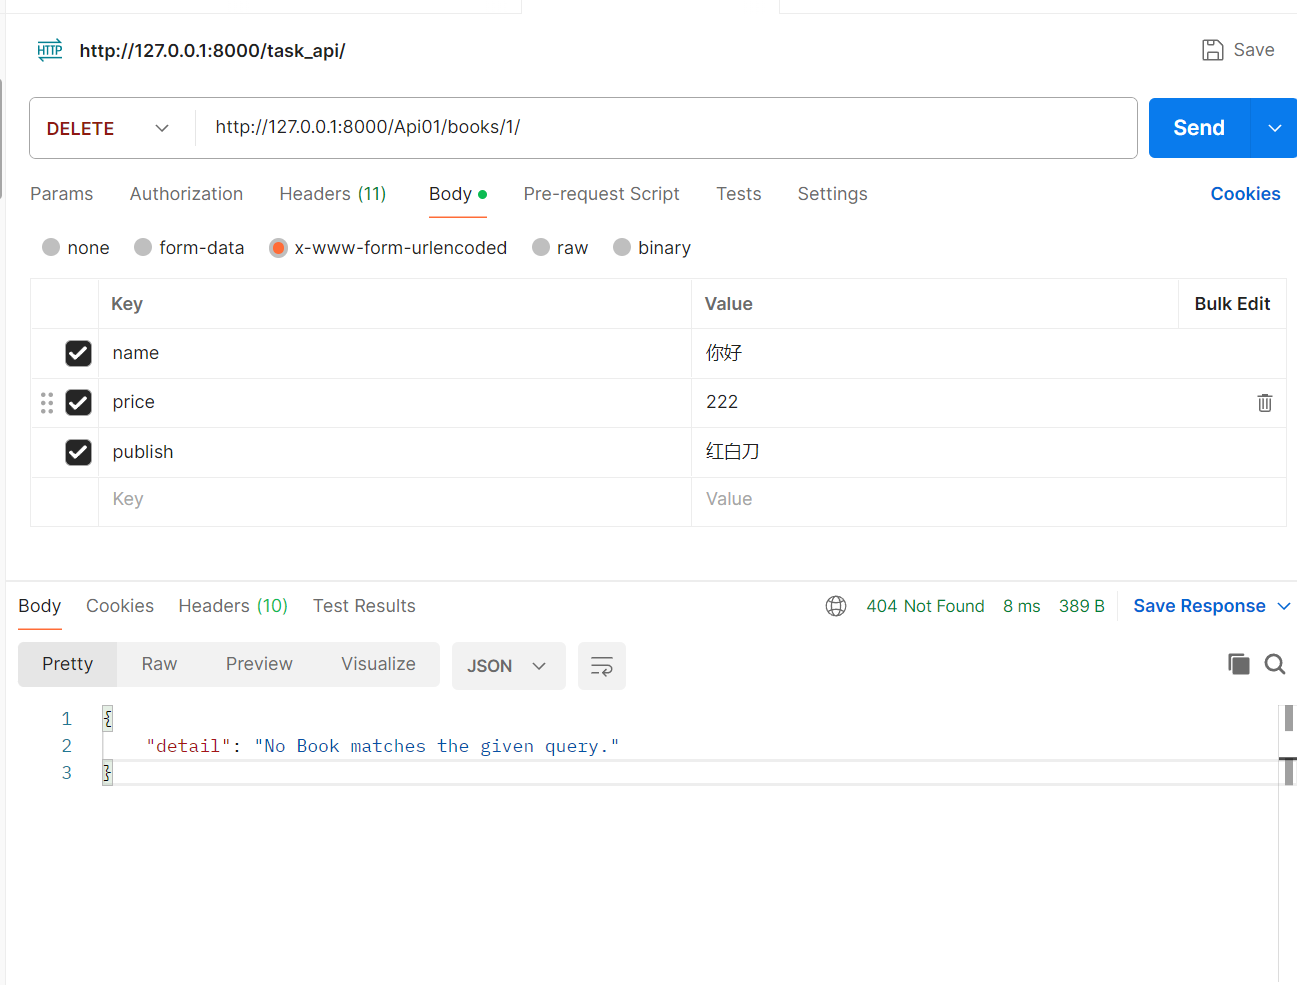1297x985 pixels.
Task: Click the network globe icon
Action: point(836,606)
